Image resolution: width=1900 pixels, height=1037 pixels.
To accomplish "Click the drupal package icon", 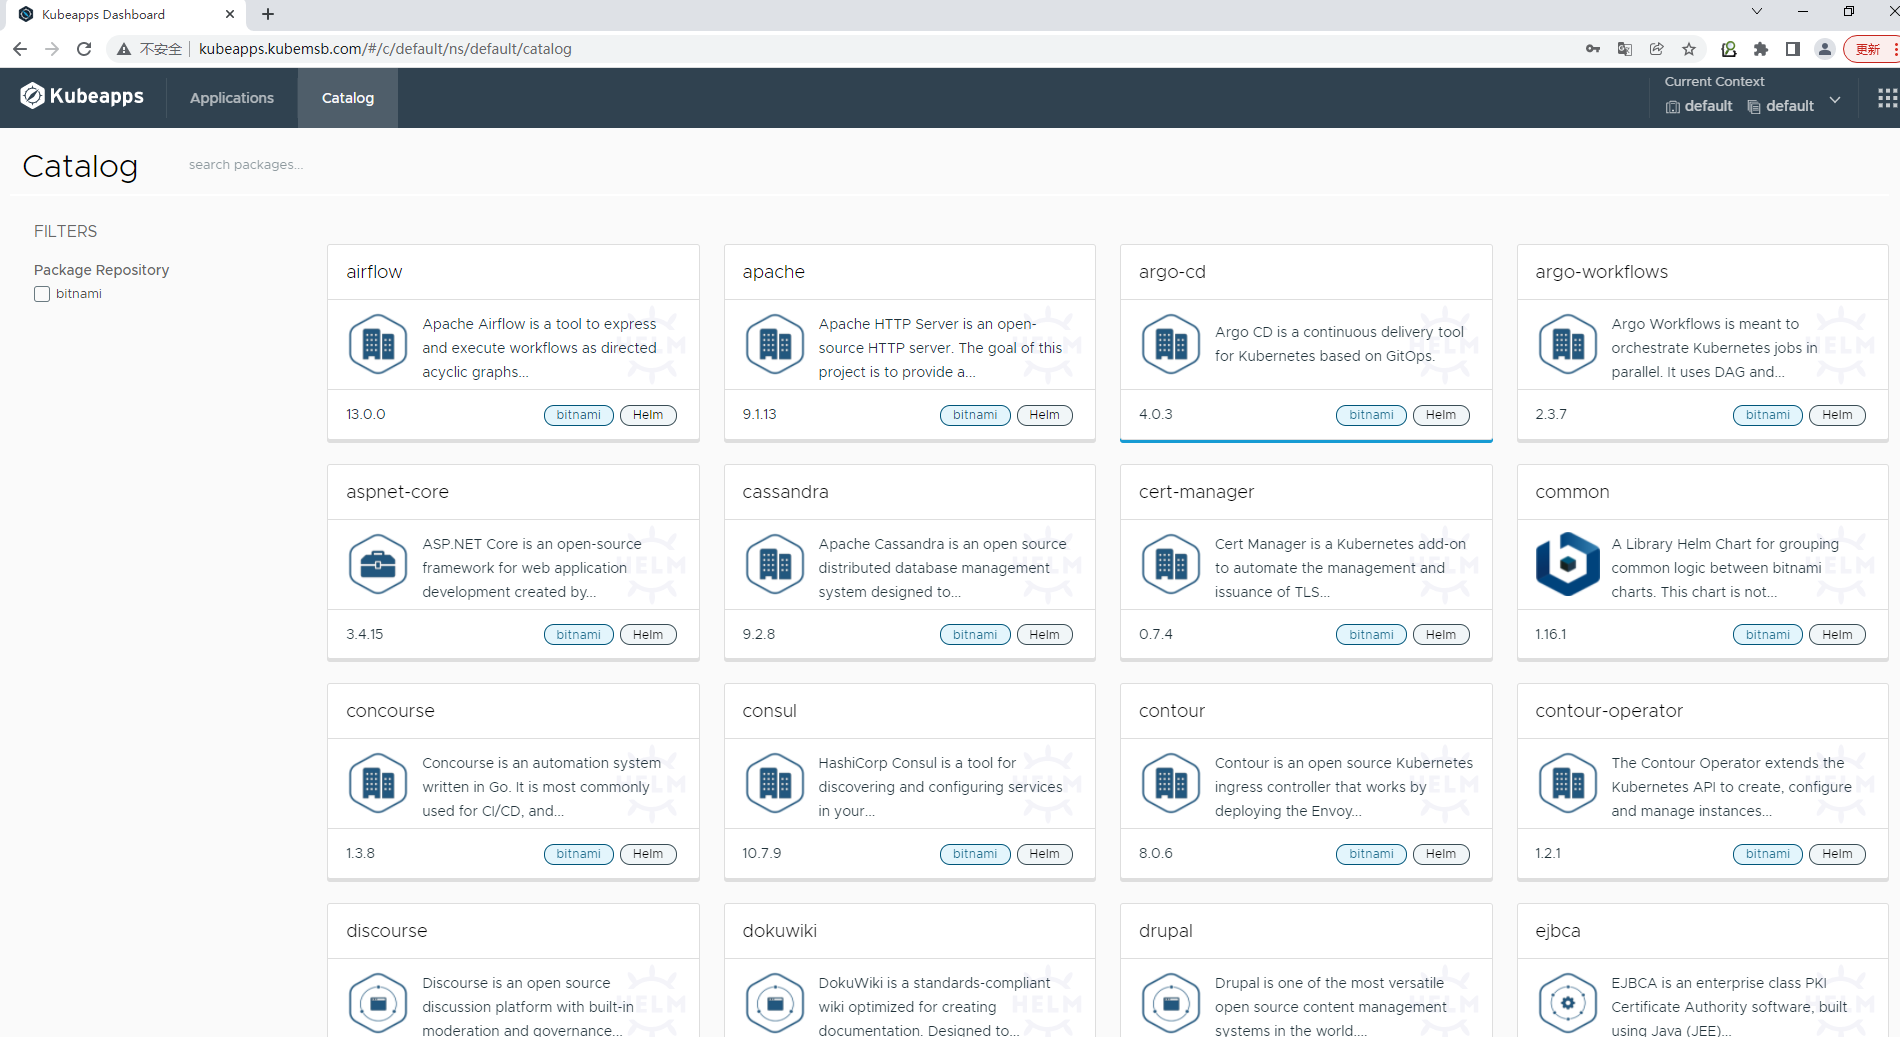I will tap(1171, 1003).
